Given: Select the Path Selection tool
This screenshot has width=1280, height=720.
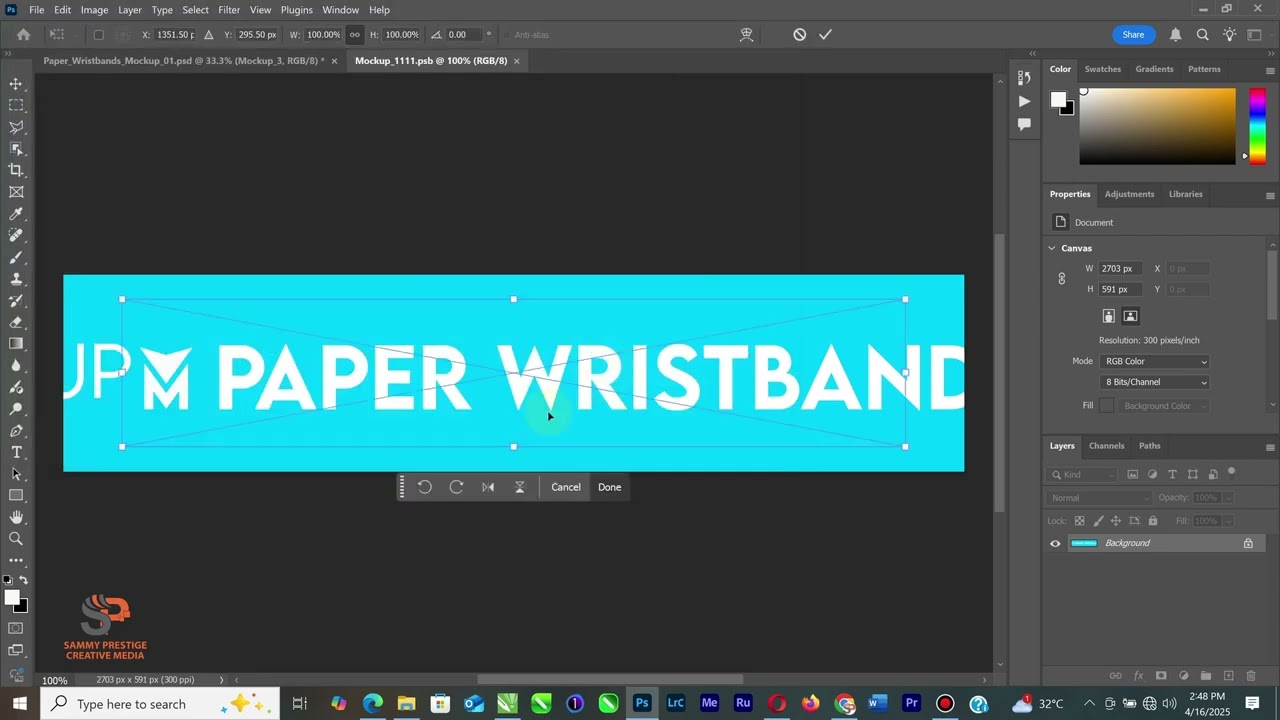Looking at the screenshot, I should (16, 474).
